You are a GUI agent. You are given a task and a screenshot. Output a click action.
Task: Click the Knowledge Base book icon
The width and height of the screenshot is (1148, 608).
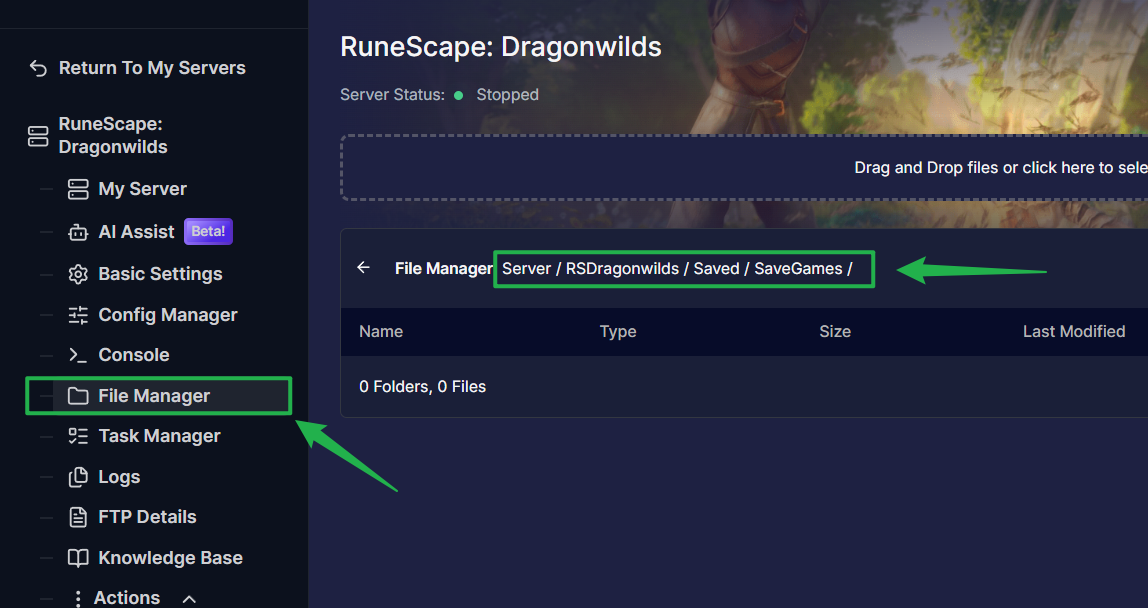point(78,558)
